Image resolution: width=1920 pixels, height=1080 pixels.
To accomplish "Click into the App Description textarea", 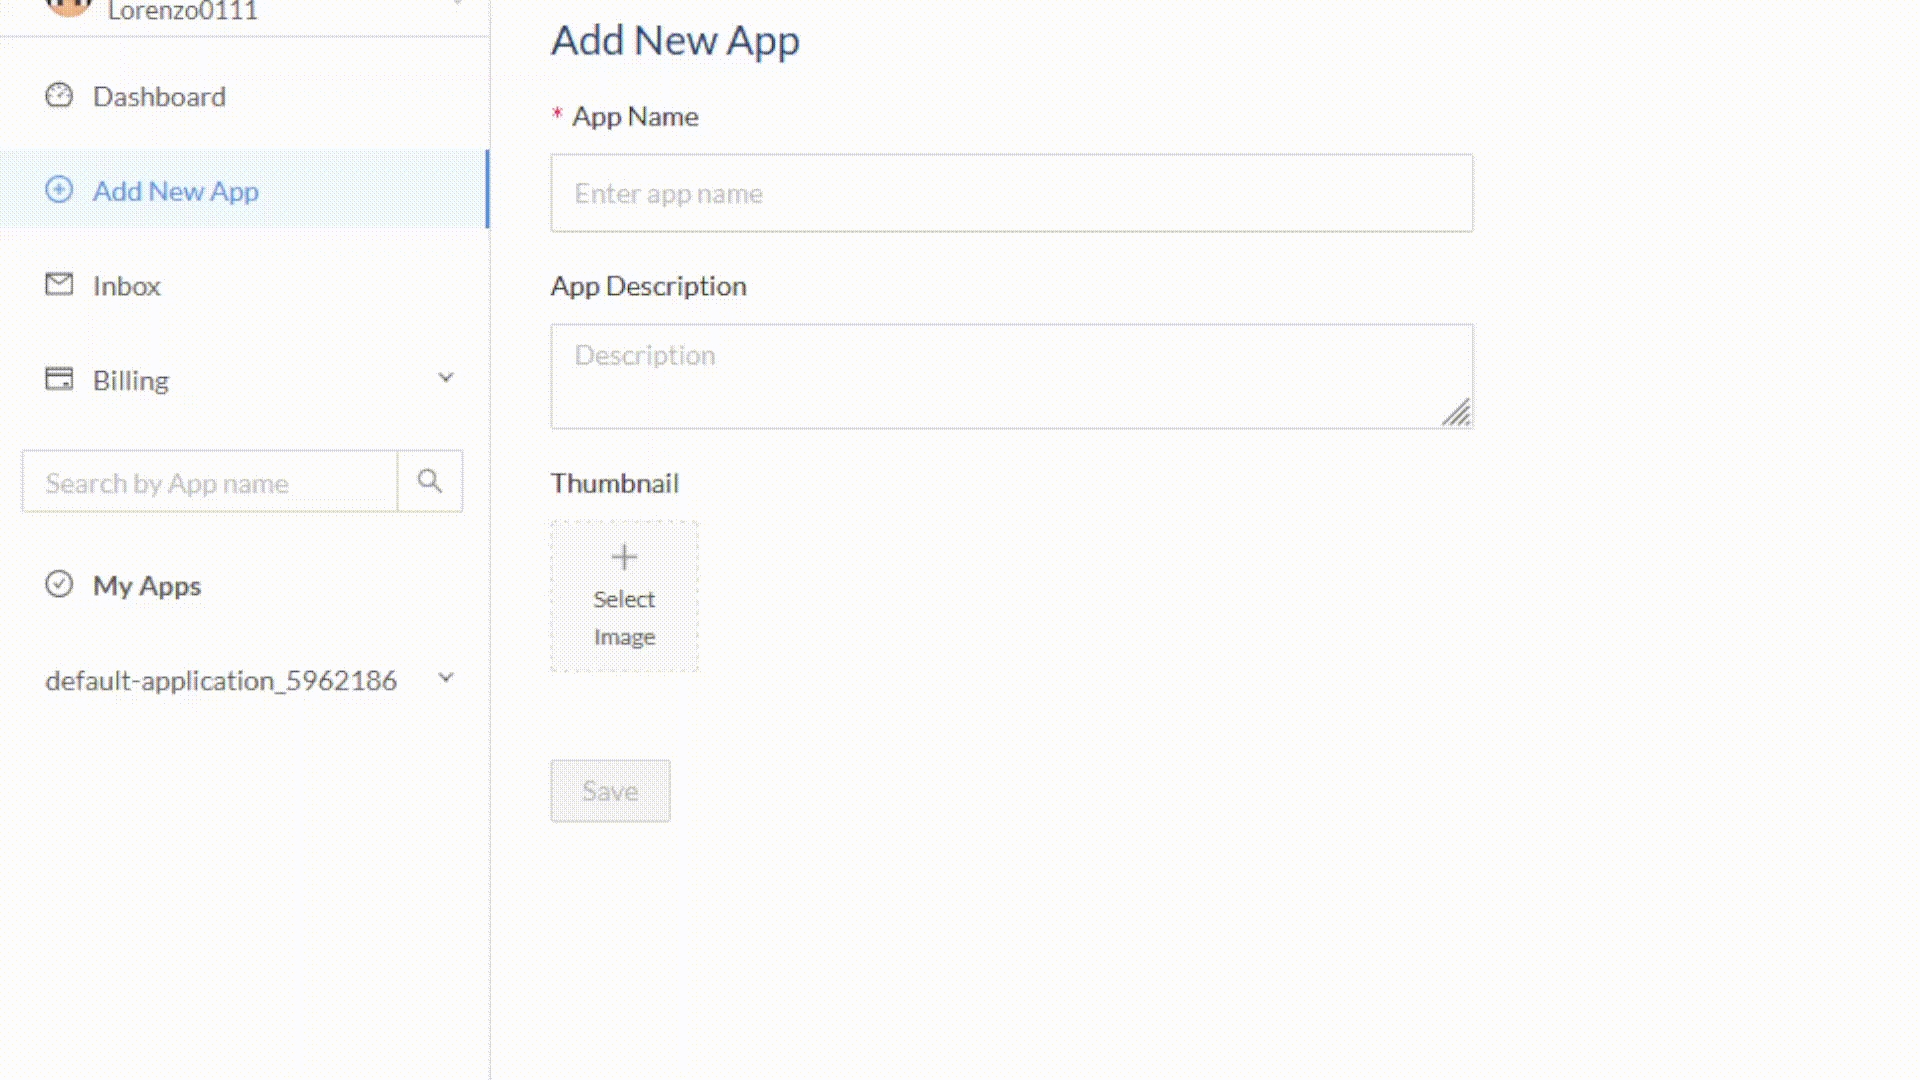I will pos(1011,376).
